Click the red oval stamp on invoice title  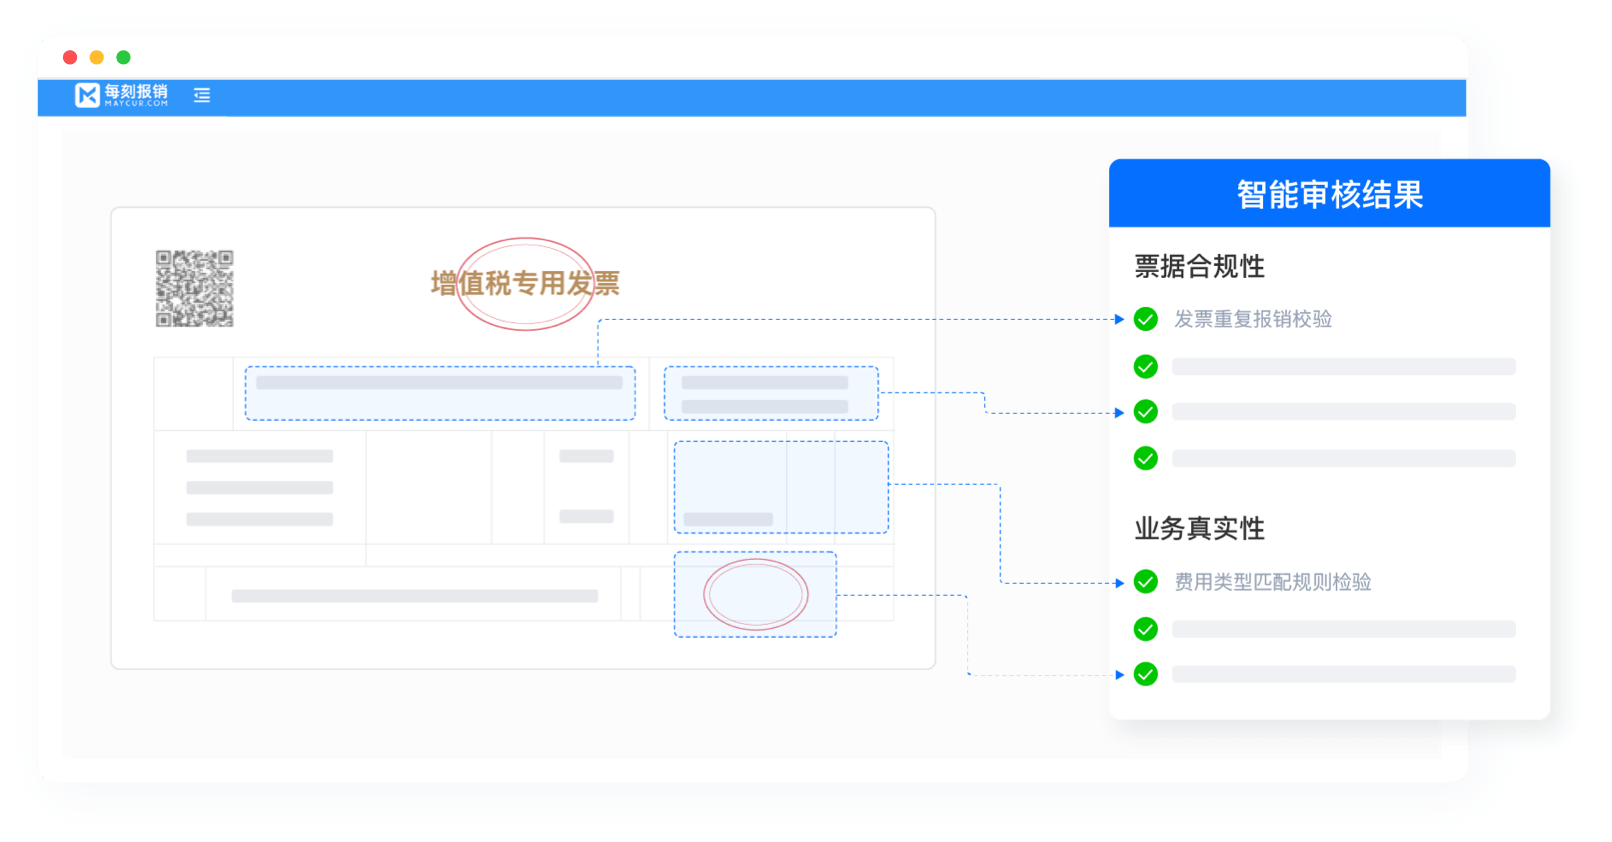(x=525, y=284)
